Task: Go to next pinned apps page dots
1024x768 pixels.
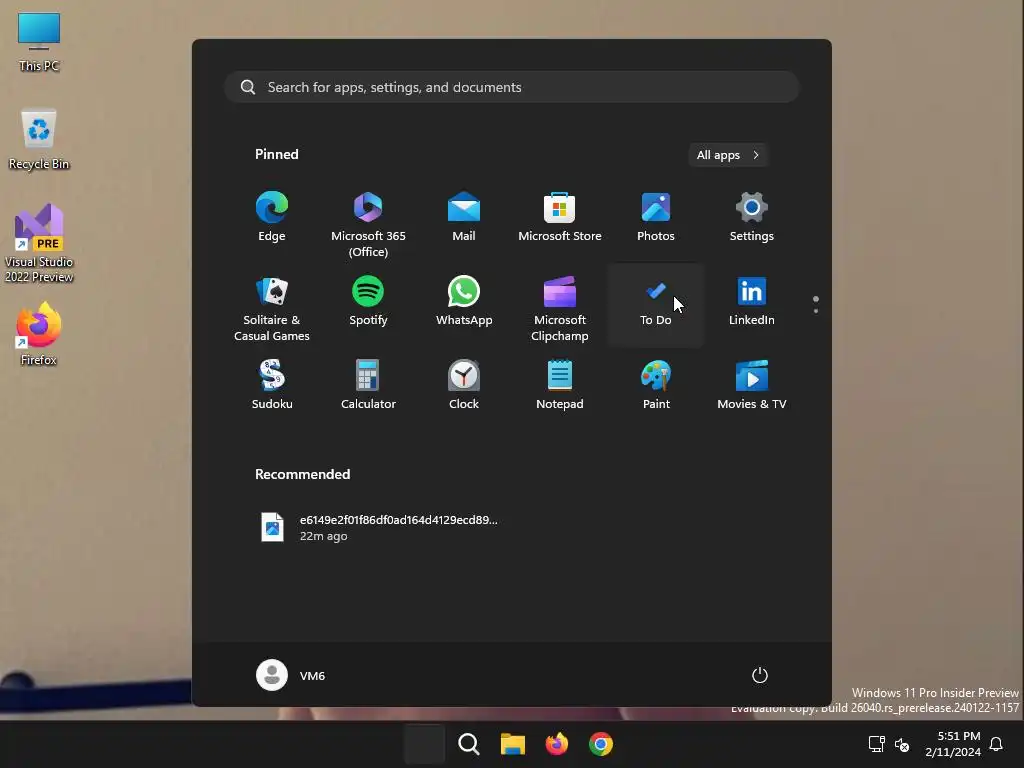Action: (816, 305)
